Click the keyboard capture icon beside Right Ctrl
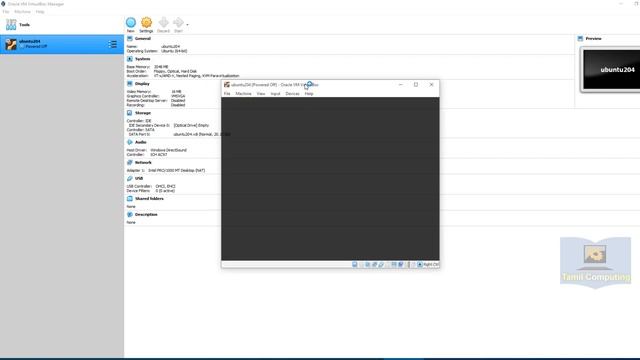 [x=420, y=264]
